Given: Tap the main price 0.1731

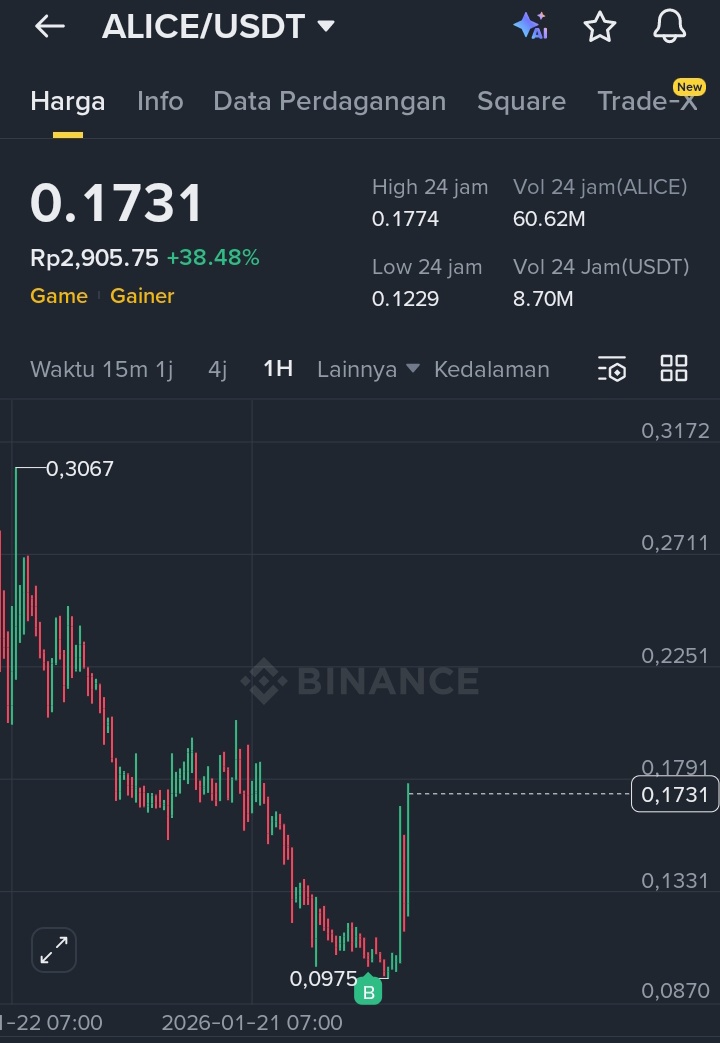Looking at the screenshot, I should [116, 203].
